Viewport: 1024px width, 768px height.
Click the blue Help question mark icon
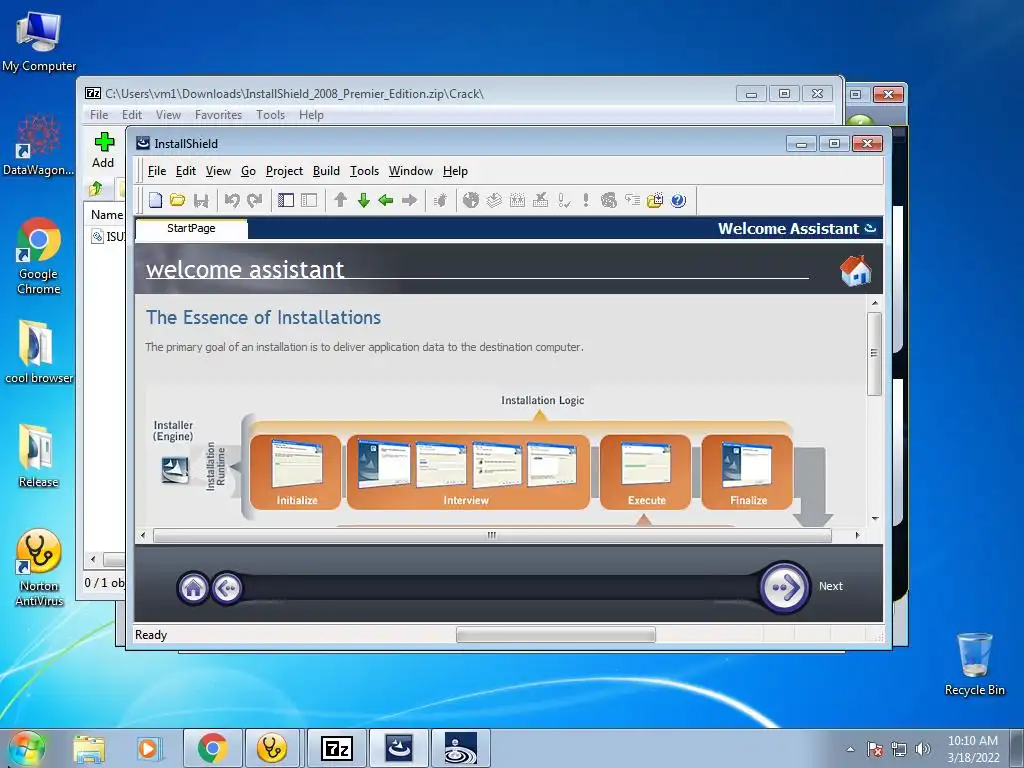click(679, 200)
